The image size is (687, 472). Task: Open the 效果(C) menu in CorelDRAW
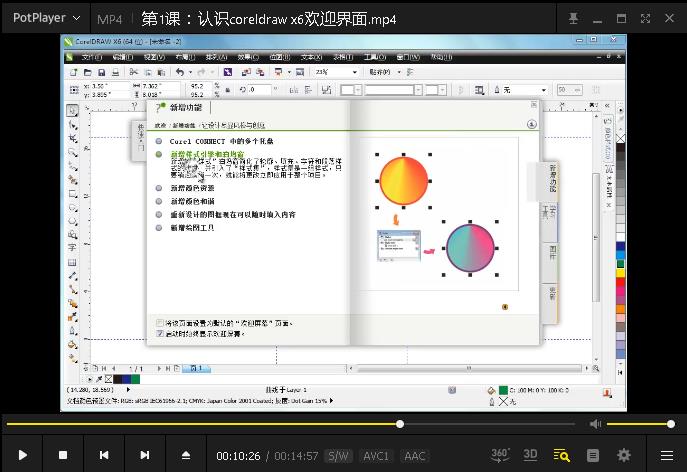pos(248,57)
